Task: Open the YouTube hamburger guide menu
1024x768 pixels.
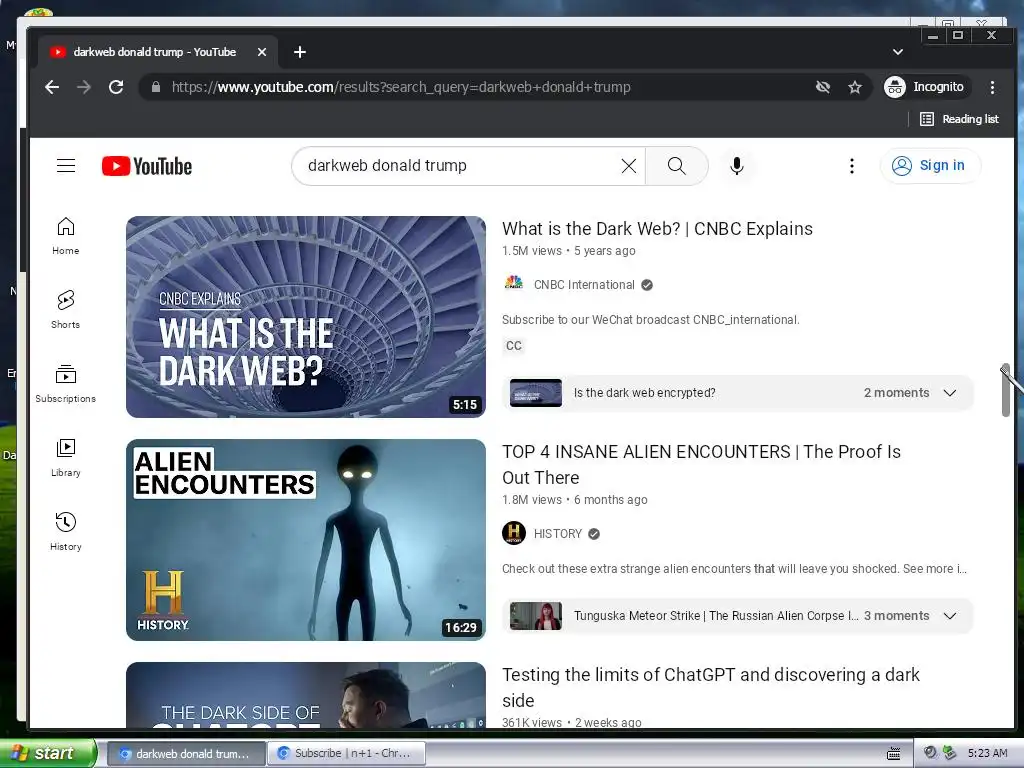Action: pyautogui.click(x=66, y=166)
